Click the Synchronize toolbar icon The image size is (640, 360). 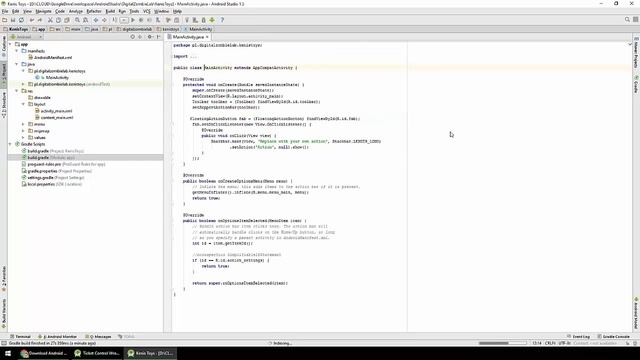[21, 20]
